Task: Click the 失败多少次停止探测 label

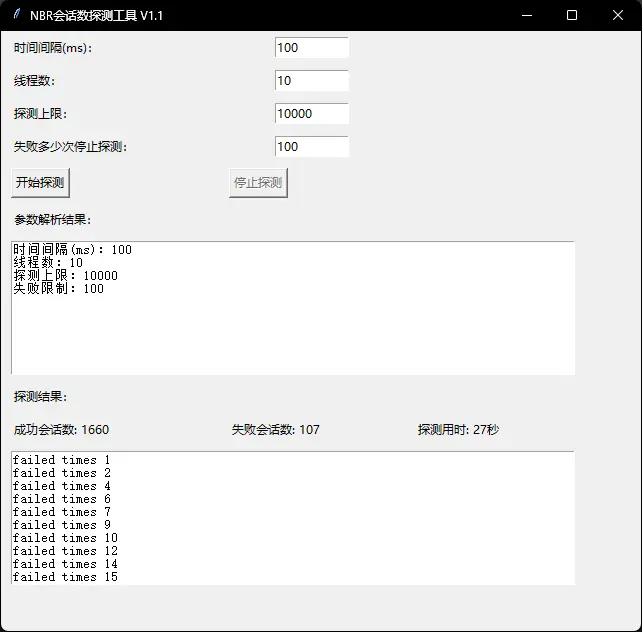Action: tap(70, 147)
